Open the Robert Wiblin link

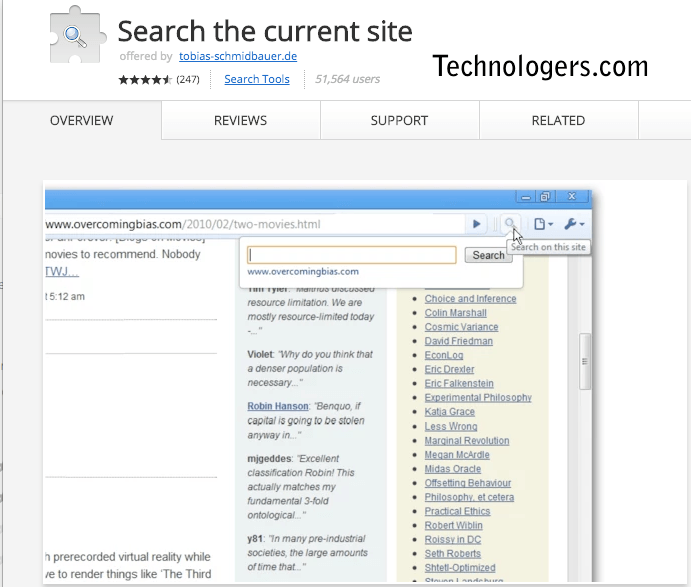pyautogui.click(x=453, y=525)
